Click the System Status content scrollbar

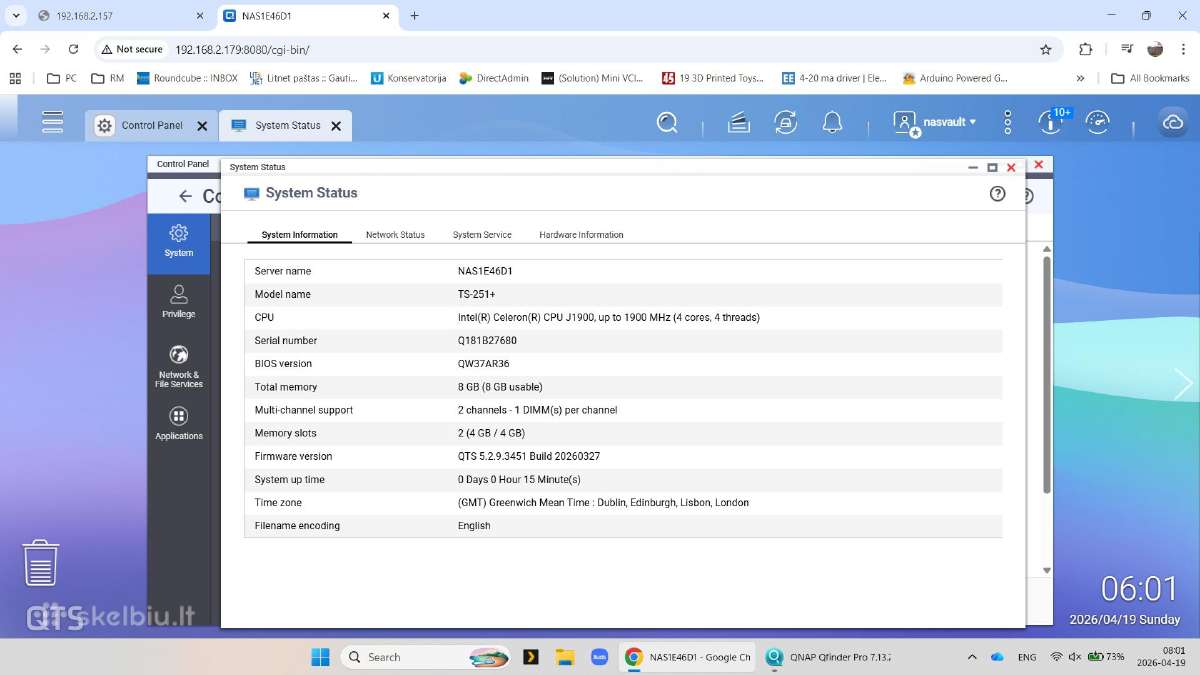pyautogui.click(x=1047, y=374)
